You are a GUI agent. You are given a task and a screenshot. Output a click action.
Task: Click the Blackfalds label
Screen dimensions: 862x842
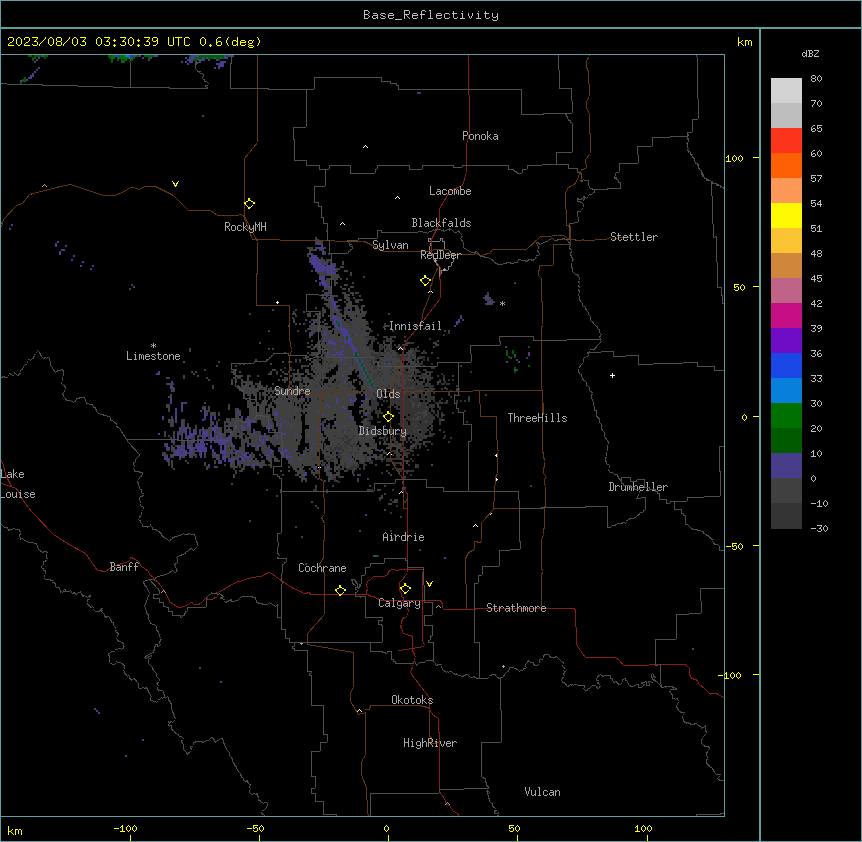point(441,223)
